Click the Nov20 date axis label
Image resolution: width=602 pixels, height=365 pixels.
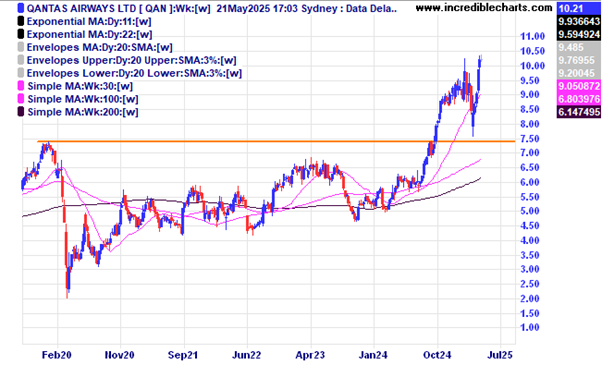(119, 355)
